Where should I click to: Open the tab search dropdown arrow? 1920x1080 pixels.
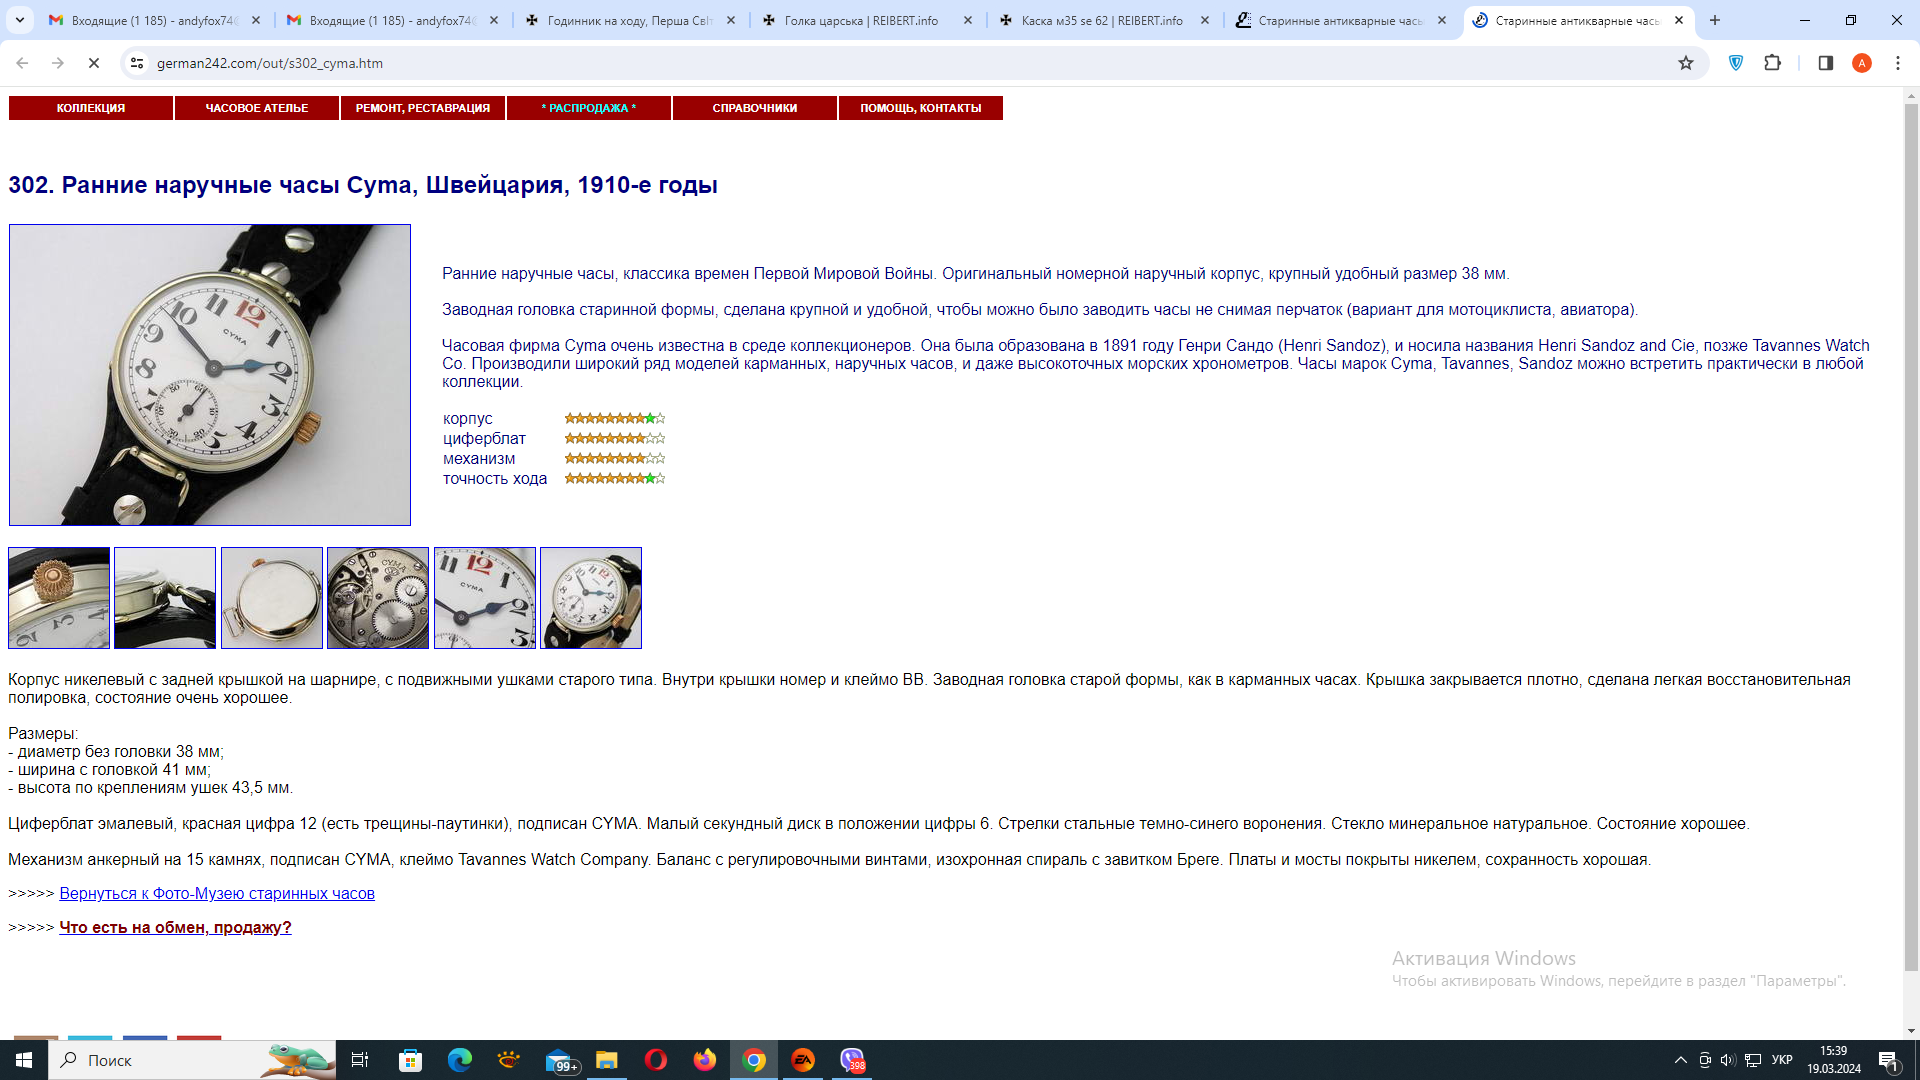tap(20, 20)
